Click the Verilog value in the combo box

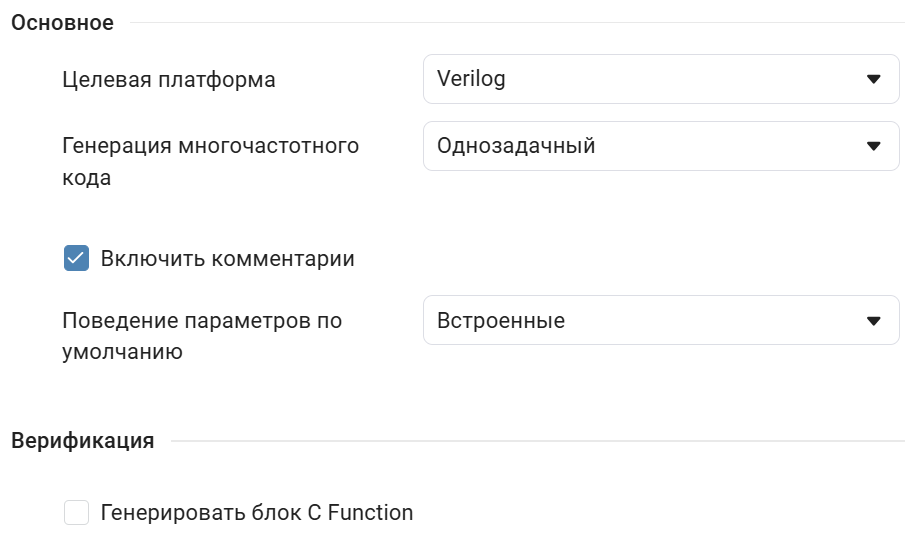(x=471, y=79)
